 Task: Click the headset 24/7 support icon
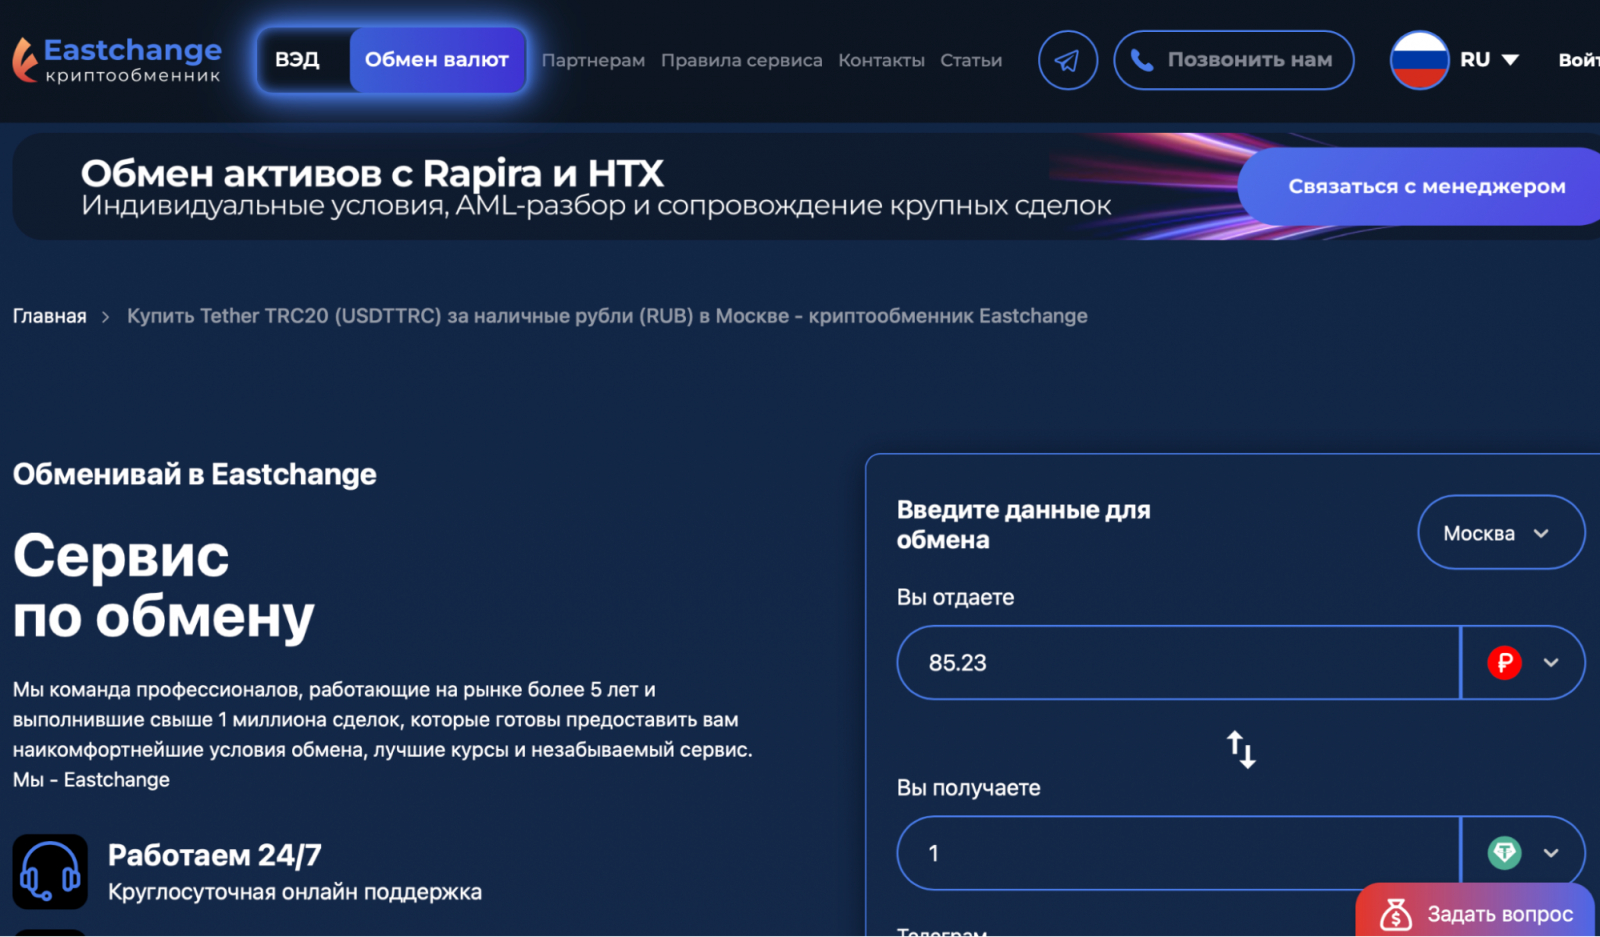[50, 871]
